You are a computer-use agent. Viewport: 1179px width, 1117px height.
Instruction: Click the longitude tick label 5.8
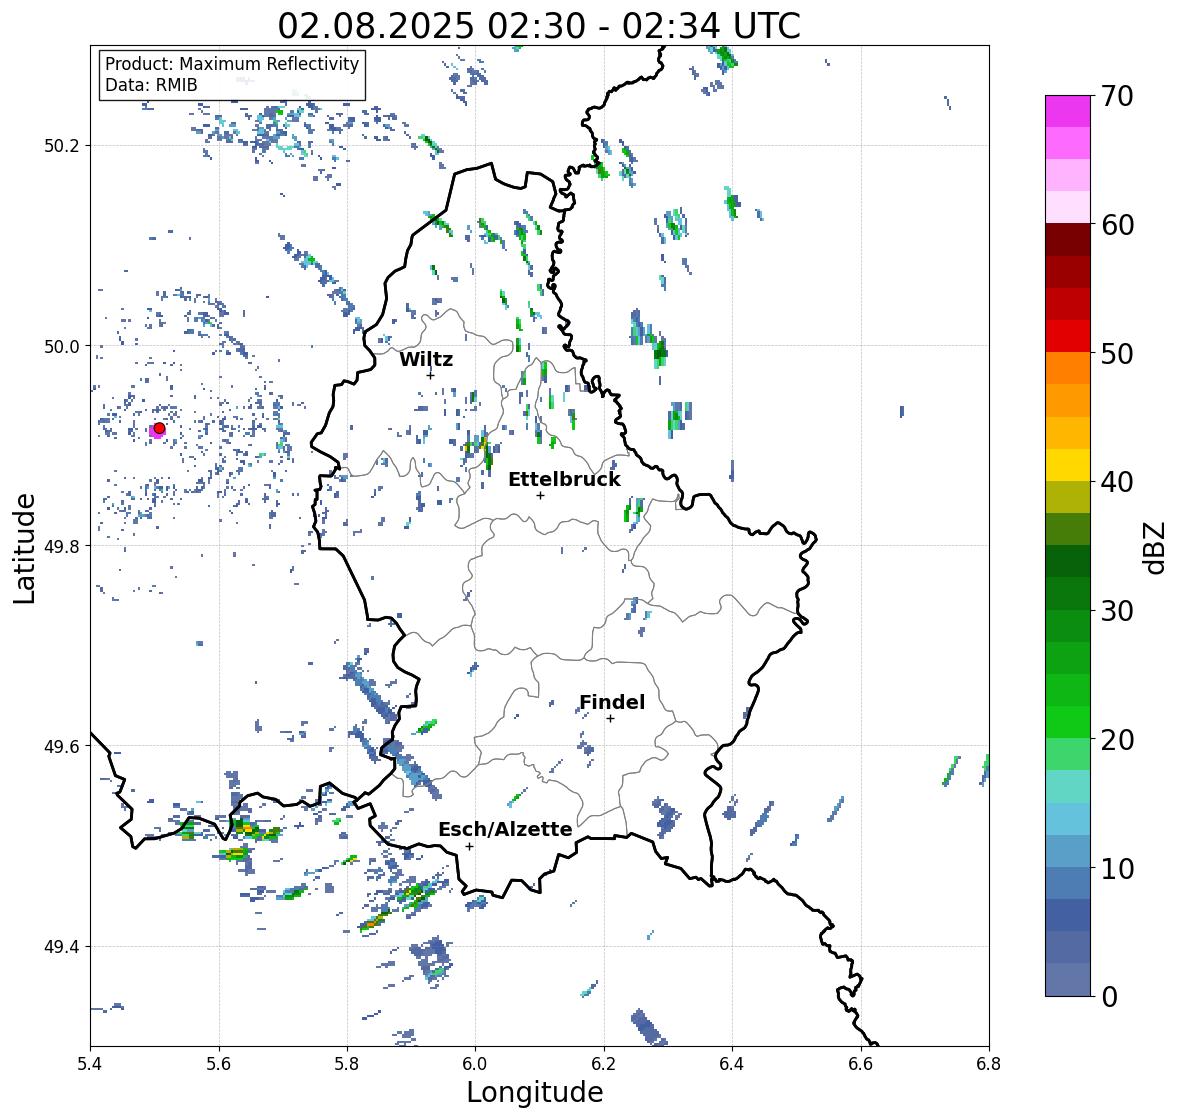(x=347, y=1064)
